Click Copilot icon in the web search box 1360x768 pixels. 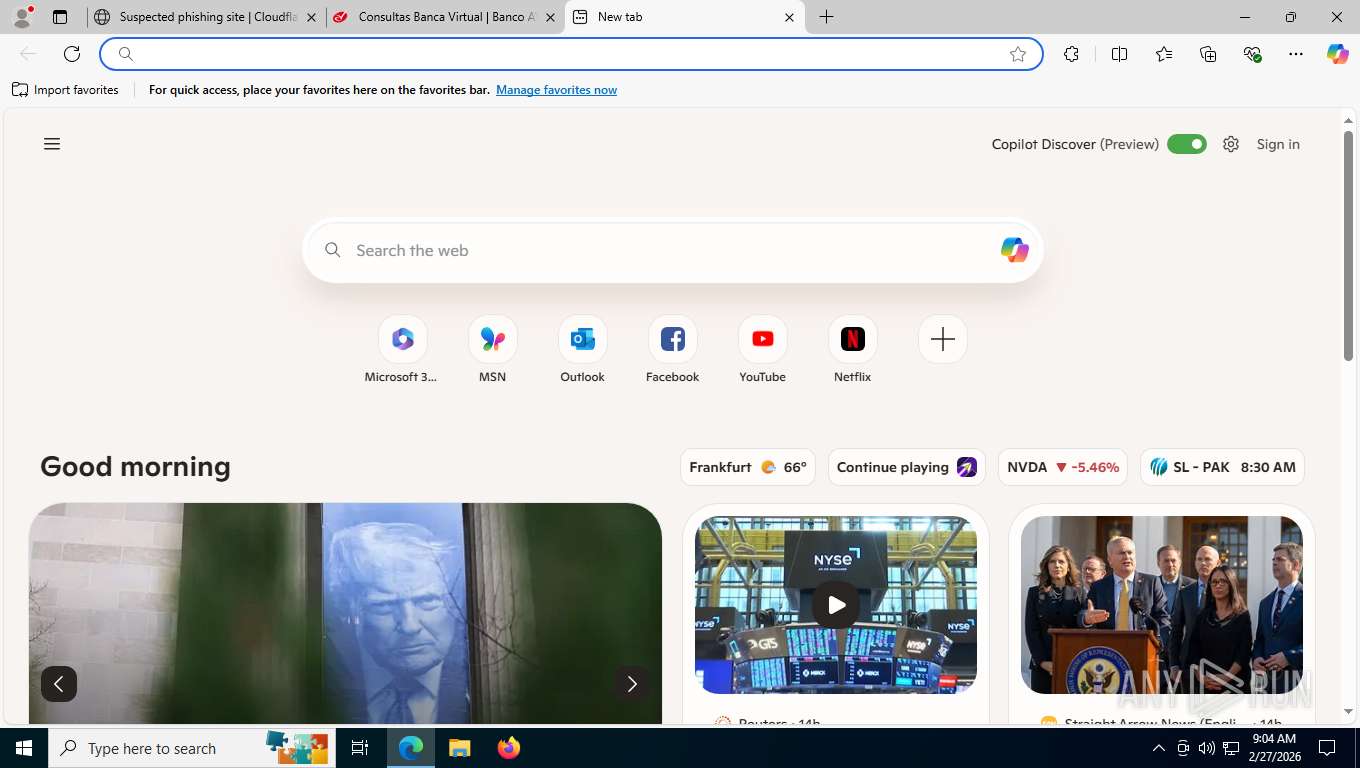point(1014,250)
